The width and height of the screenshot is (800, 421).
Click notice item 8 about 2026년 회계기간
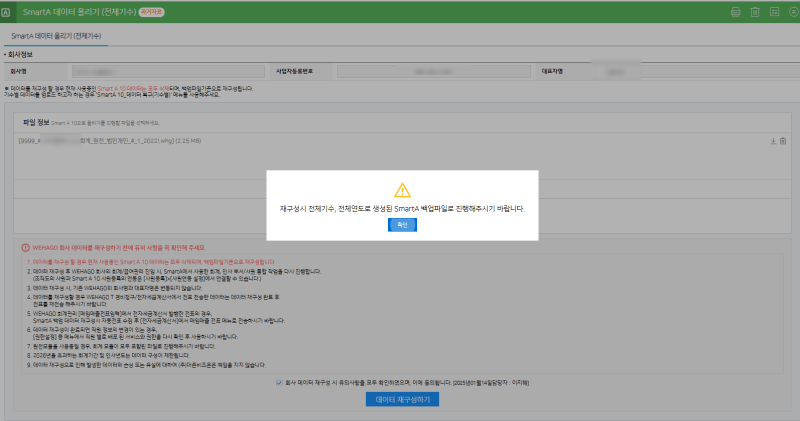pyautogui.click(x=108, y=355)
